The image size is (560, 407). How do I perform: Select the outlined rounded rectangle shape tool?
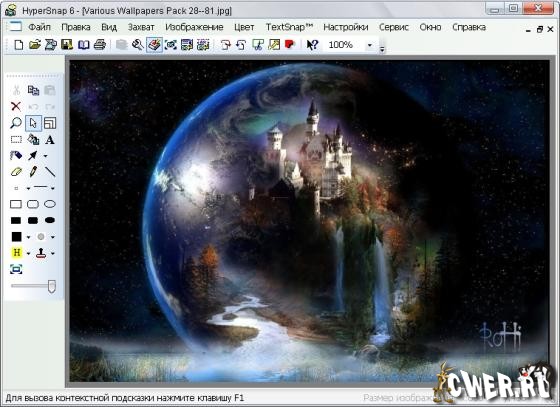[x=33, y=204]
